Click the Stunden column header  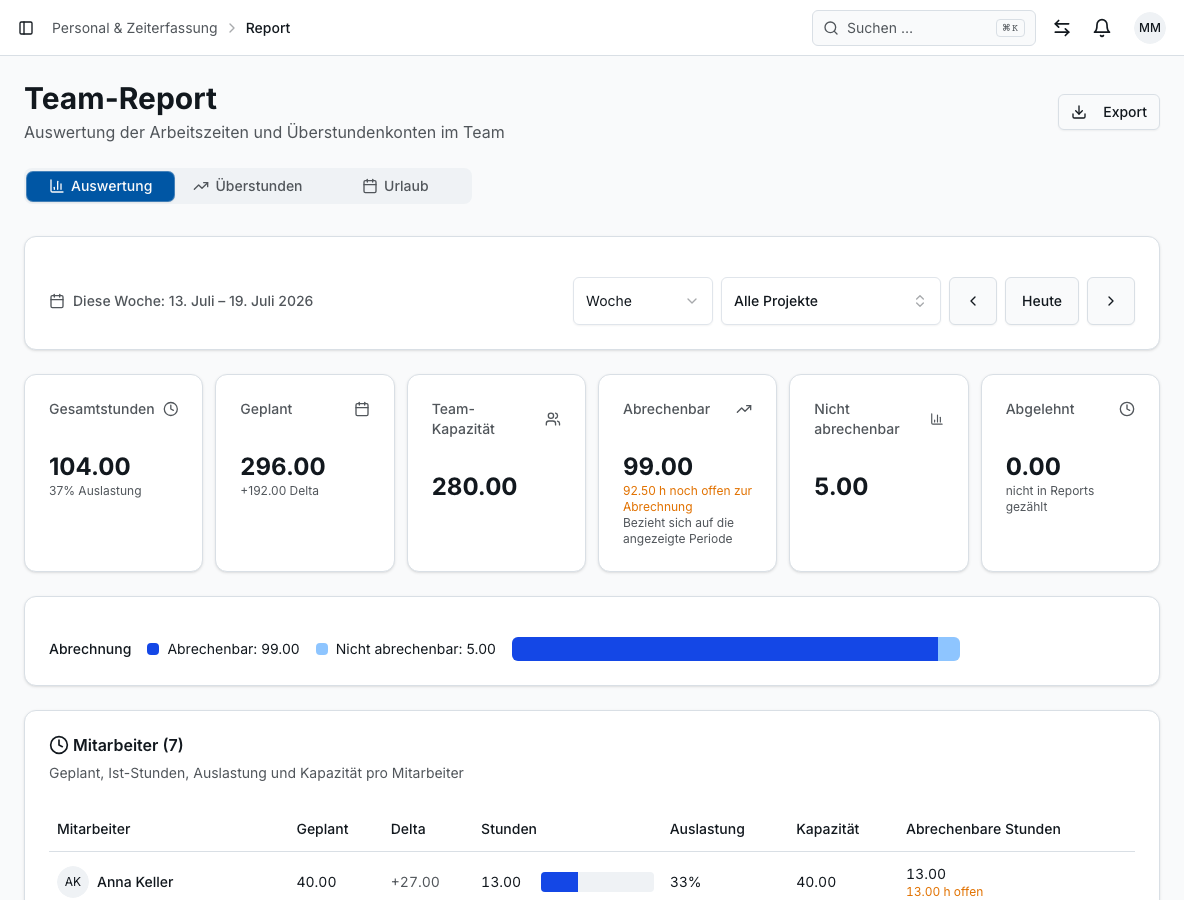(x=509, y=829)
